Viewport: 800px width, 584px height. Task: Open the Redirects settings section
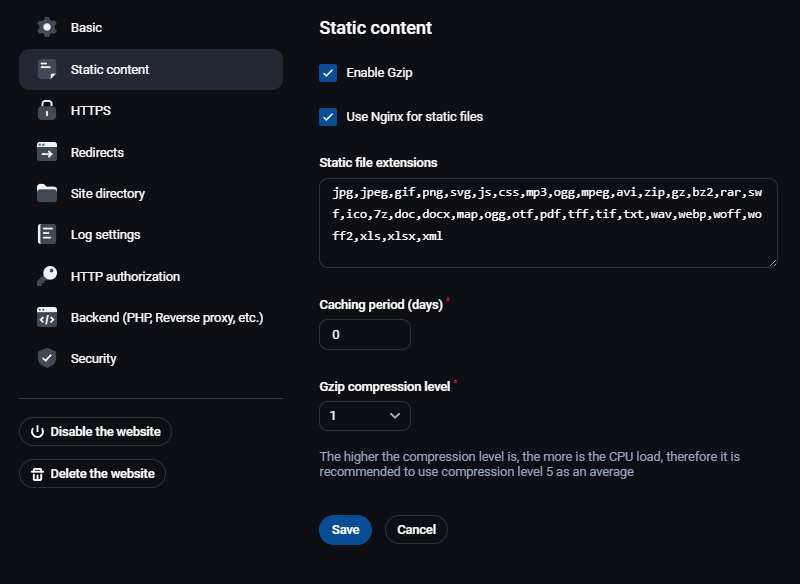[x=97, y=152]
